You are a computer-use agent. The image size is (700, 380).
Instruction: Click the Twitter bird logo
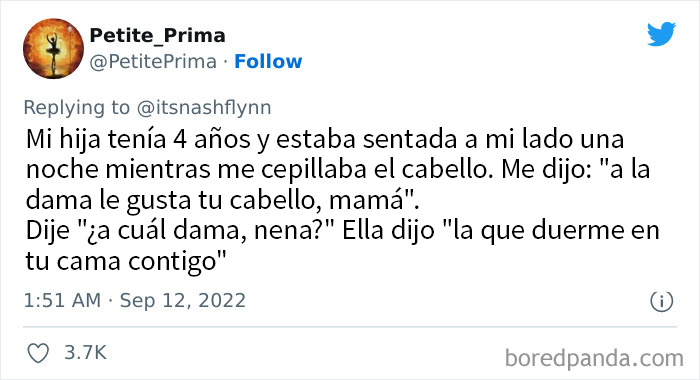click(x=661, y=34)
